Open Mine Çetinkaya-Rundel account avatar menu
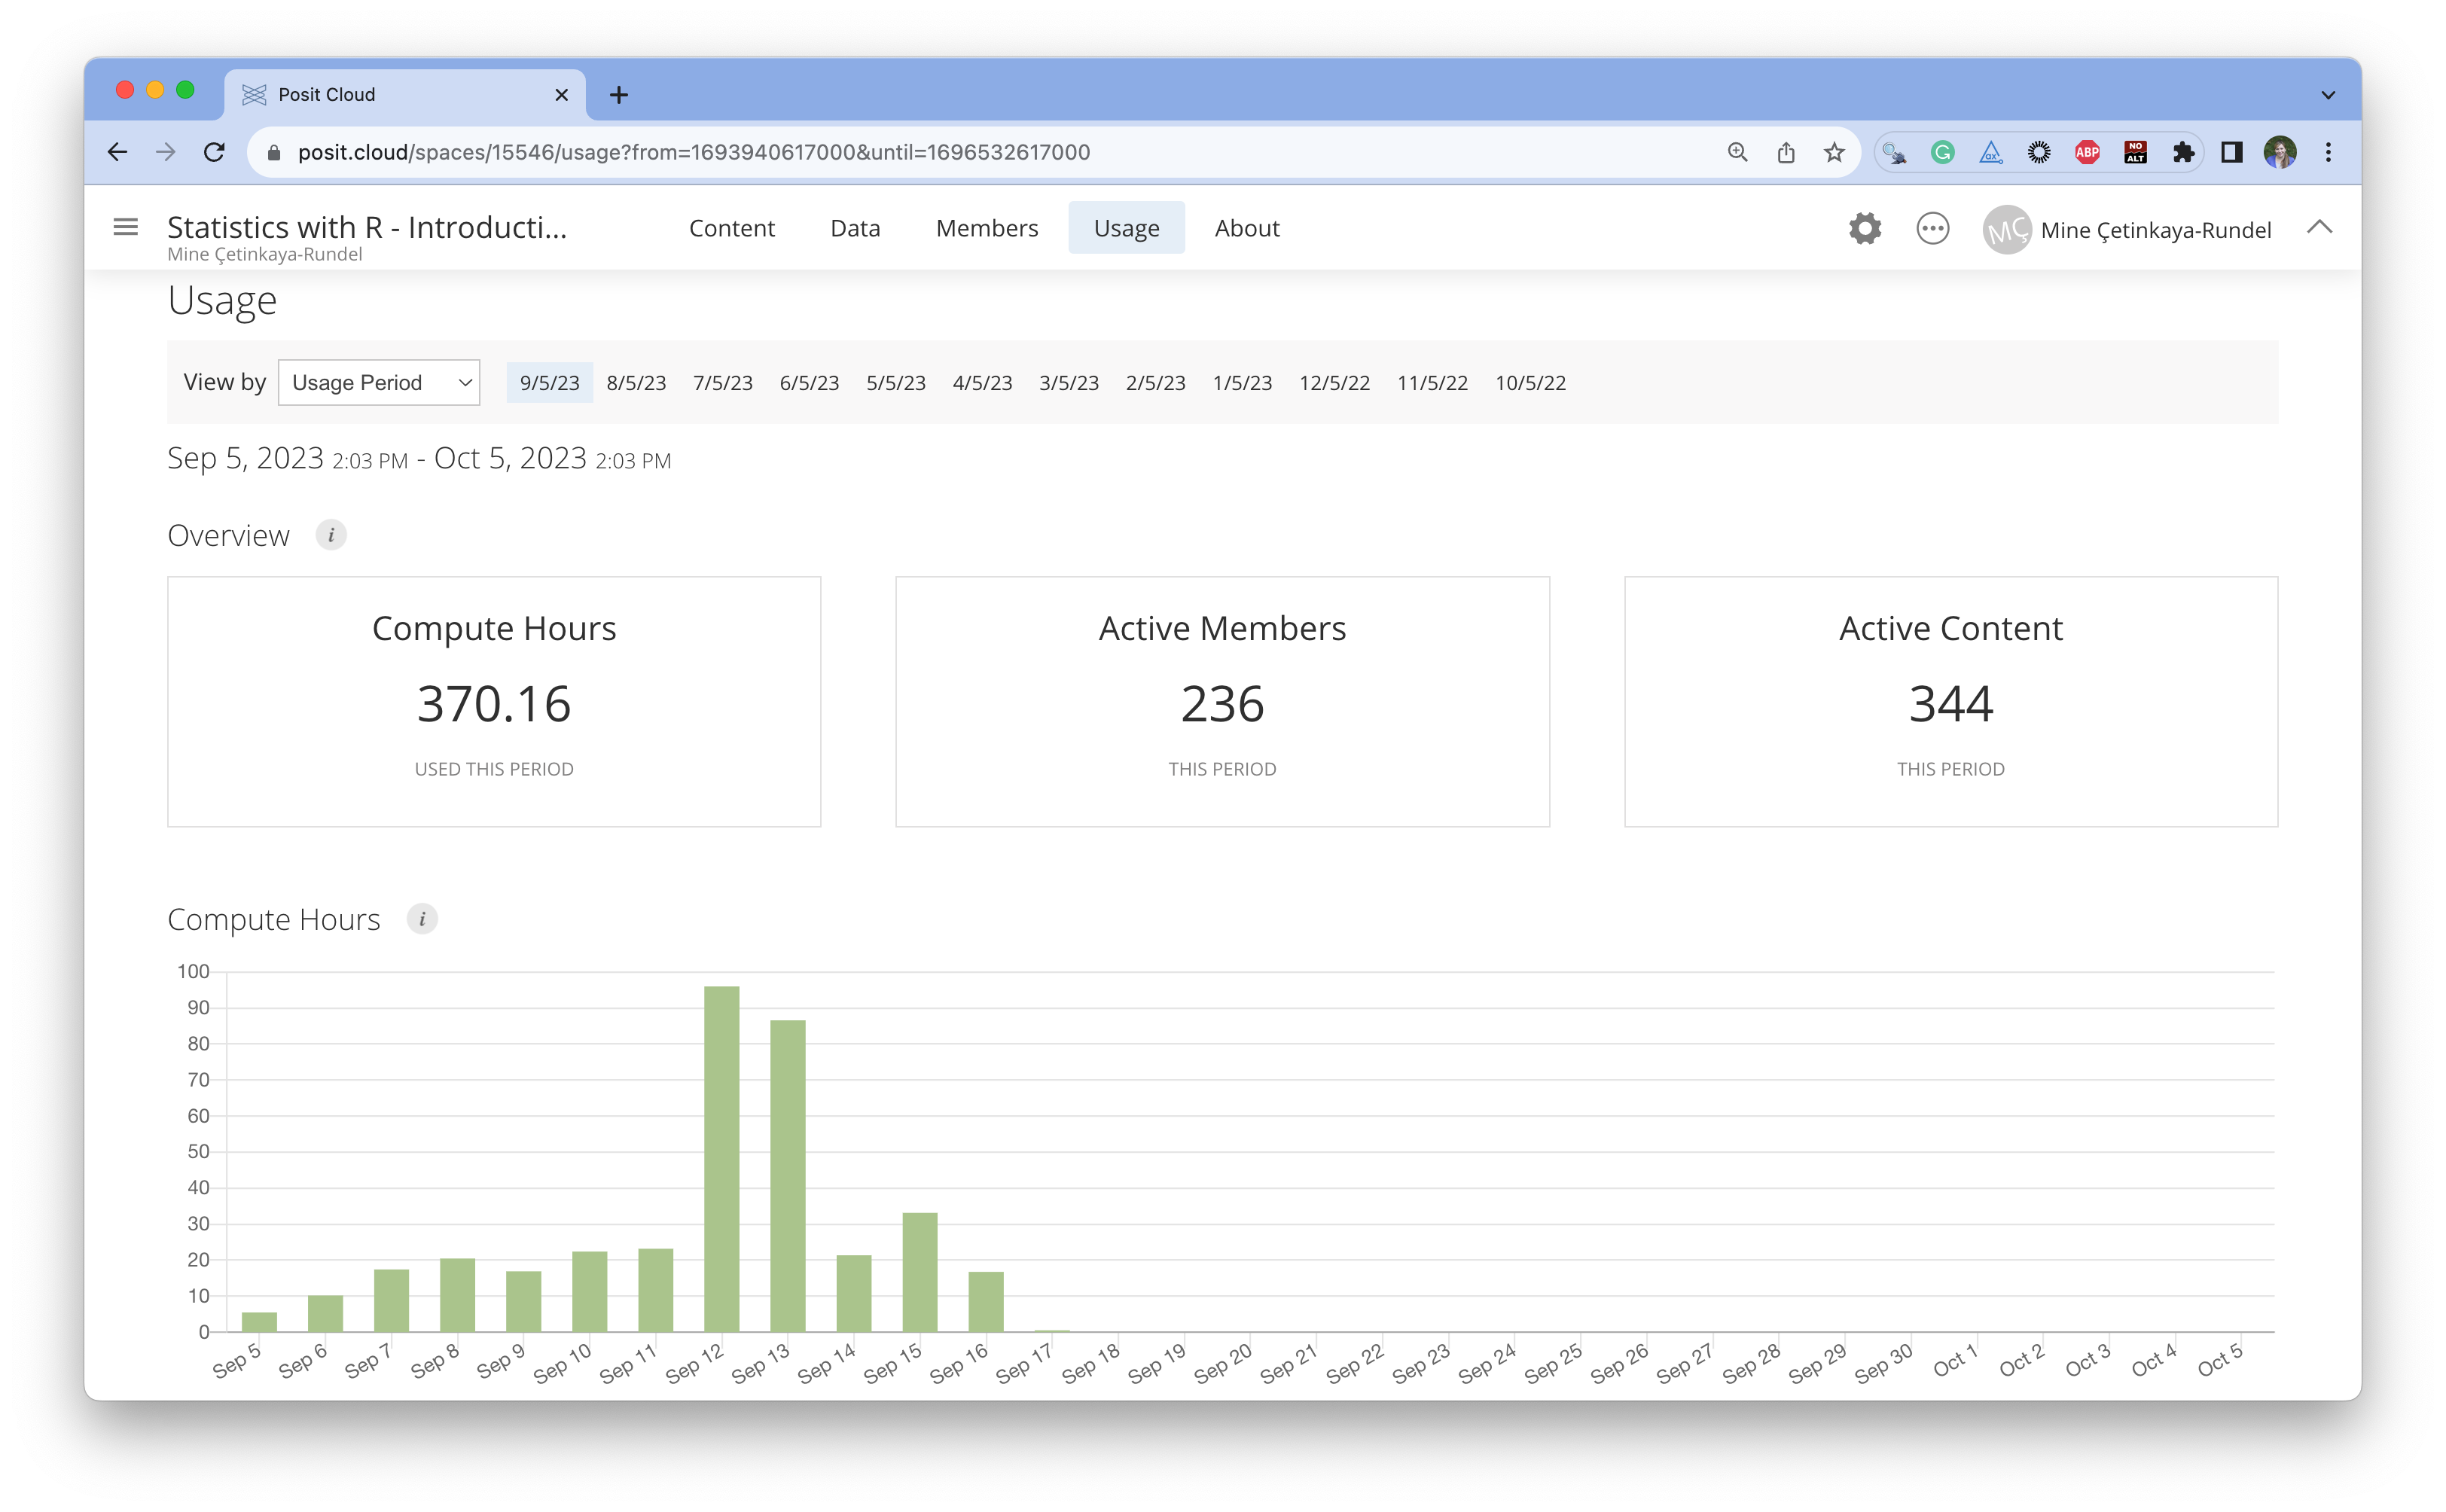Screen dimensions: 2446x1512 click(2006, 230)
